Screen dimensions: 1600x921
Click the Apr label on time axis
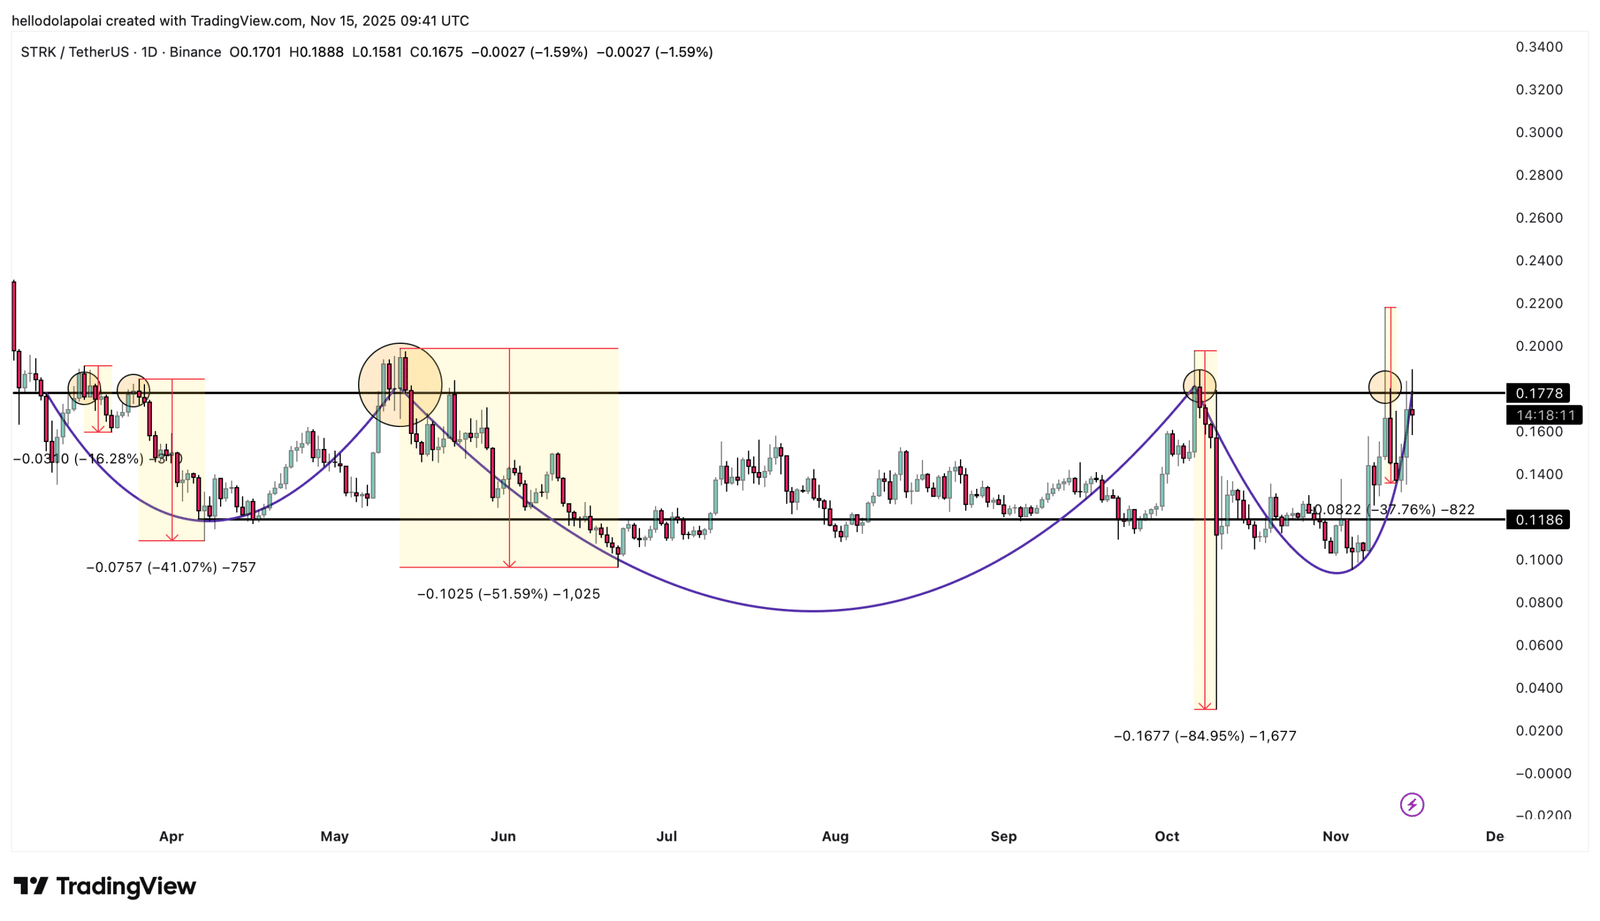171,836
